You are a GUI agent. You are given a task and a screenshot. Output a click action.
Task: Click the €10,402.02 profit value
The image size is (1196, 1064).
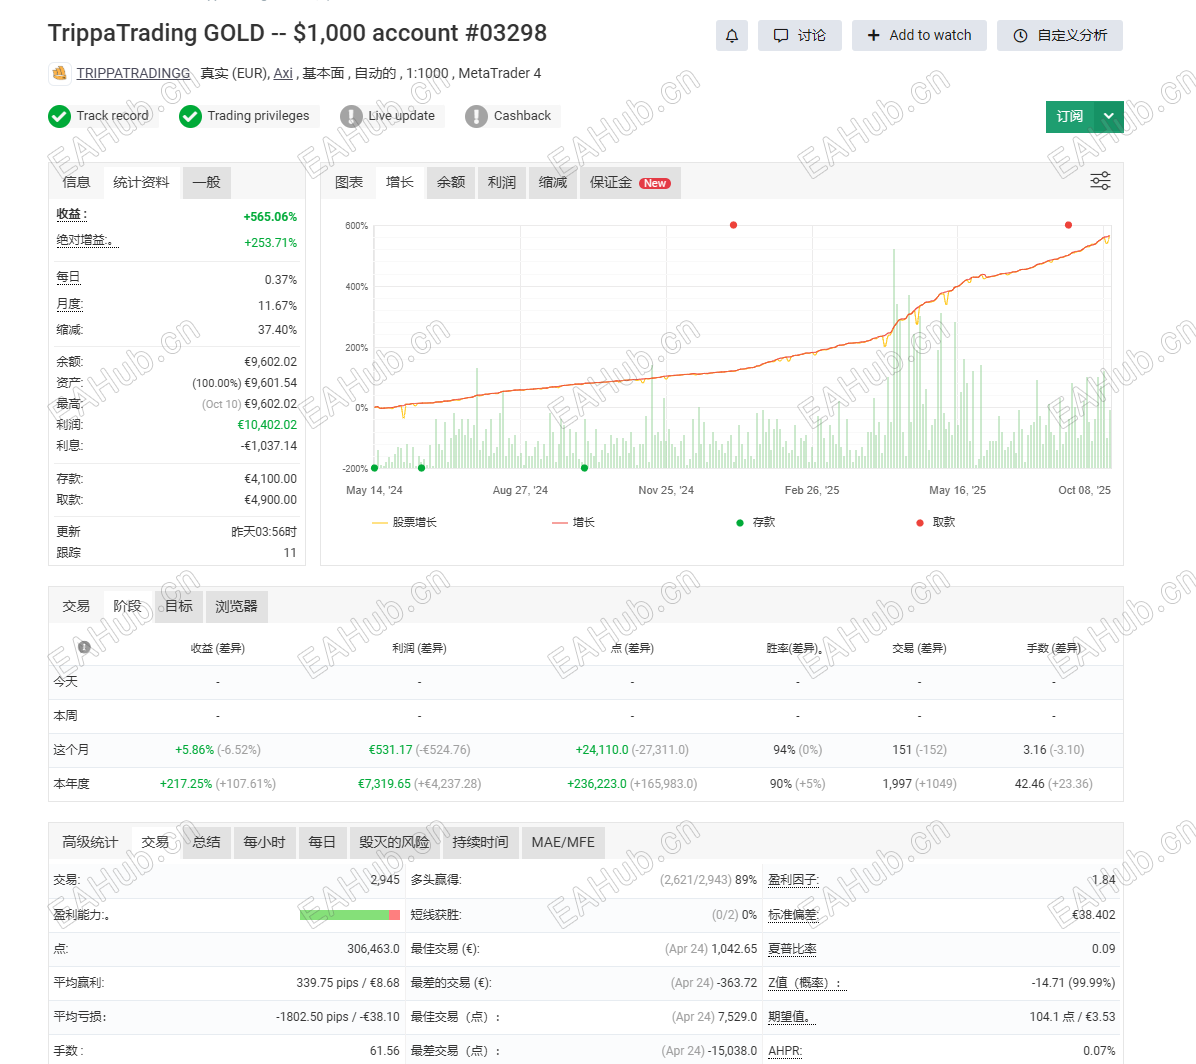267,425
